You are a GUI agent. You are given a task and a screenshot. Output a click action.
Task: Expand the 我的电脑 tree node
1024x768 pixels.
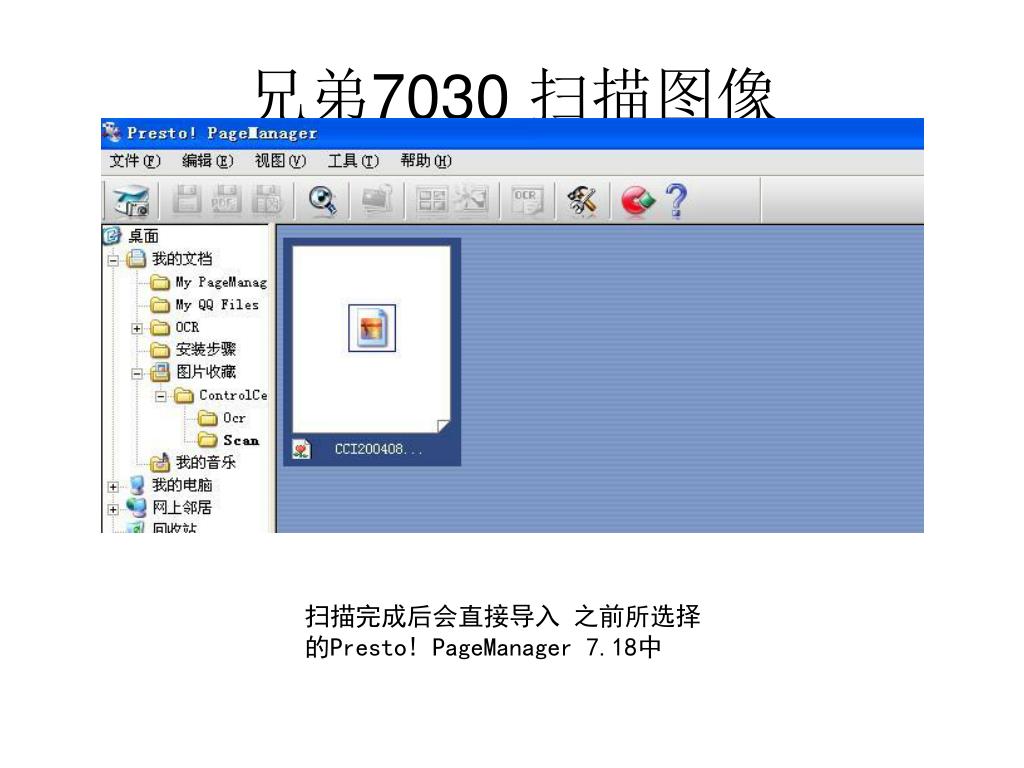tap(113, 487)
